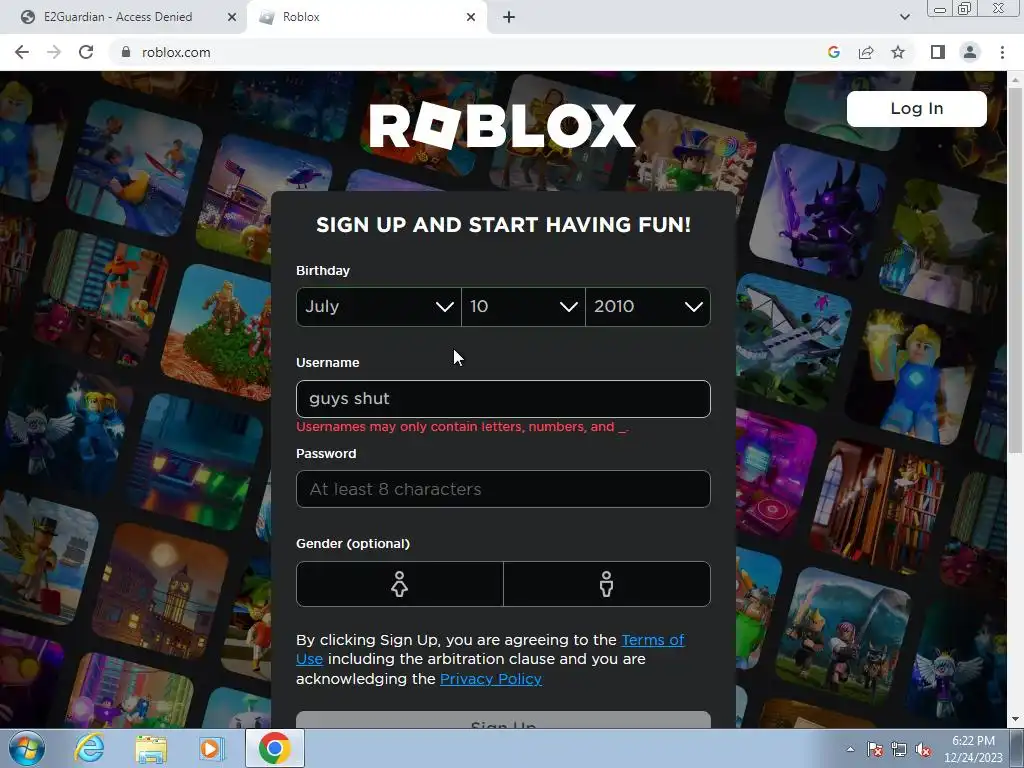This screenshot has width=1024, height=768.
Task: Reload the roblox.com page
Action: pos(86,52)
